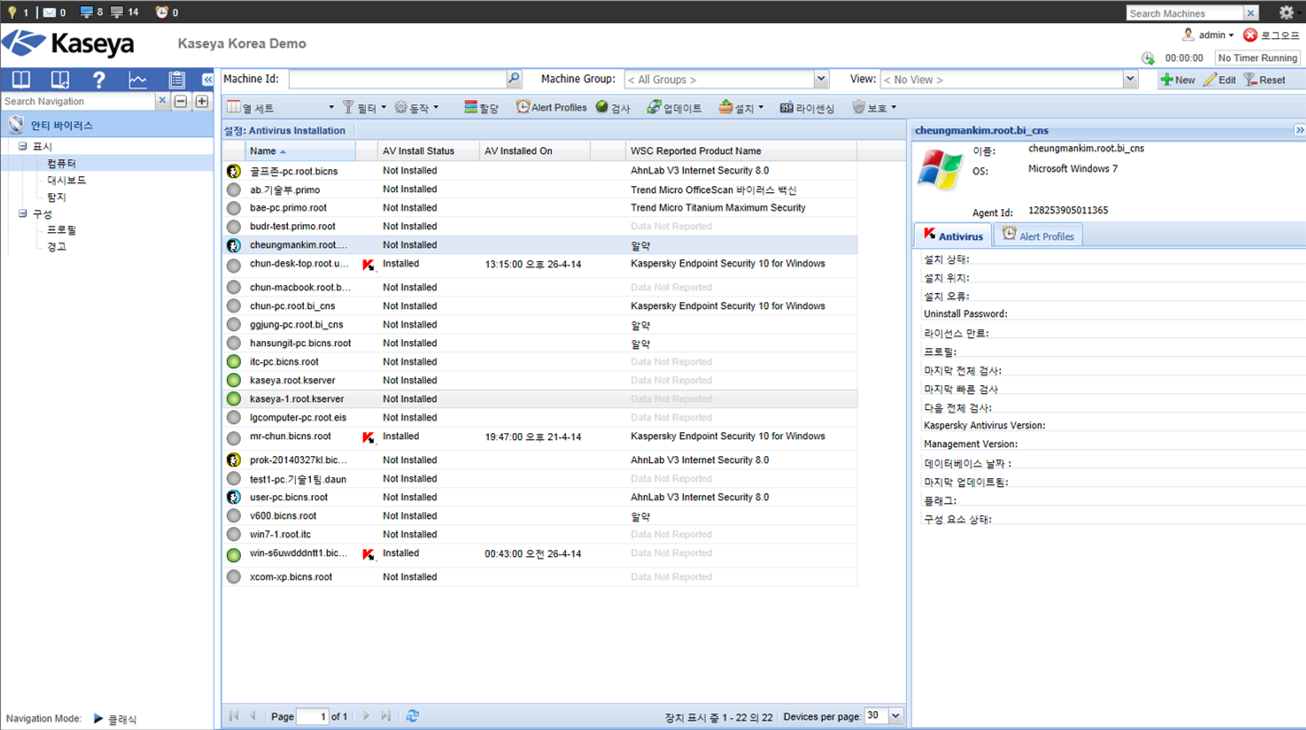Click the New view button
This screenshot has width=1306, height=730.
click(x=1178, y=80)
